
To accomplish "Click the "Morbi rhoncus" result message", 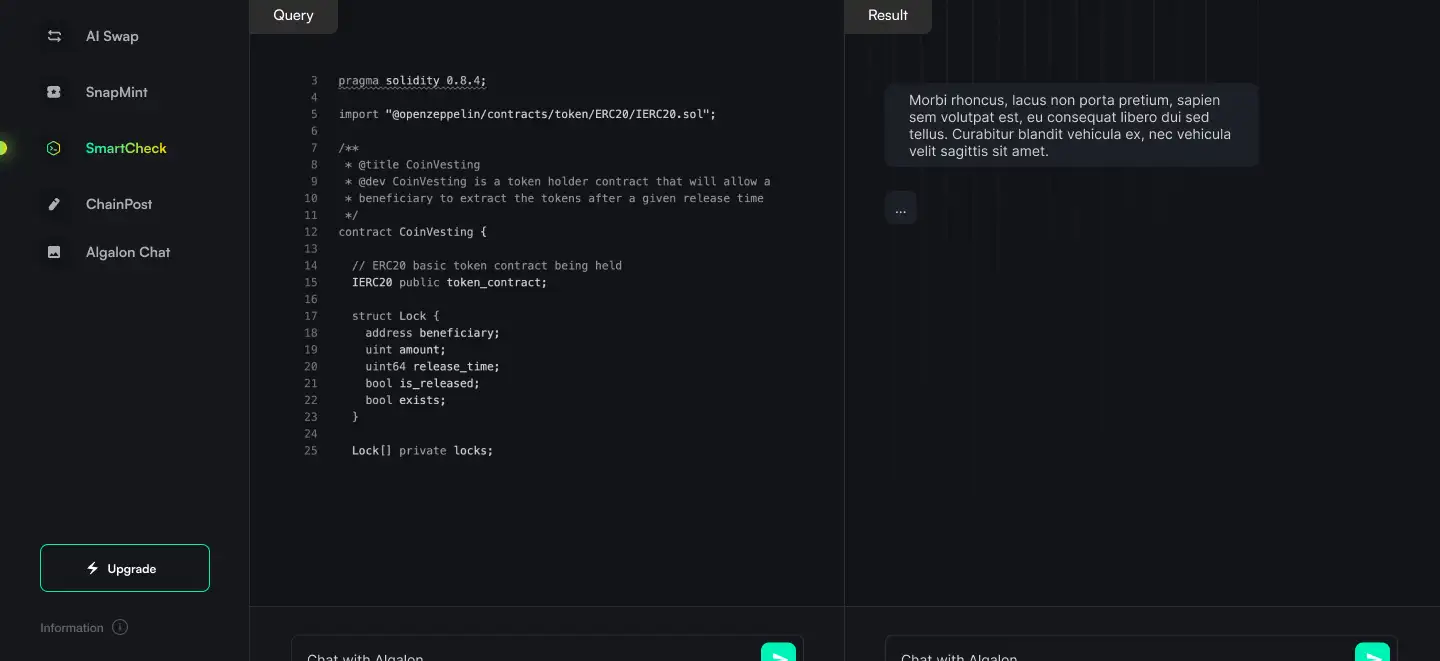I will pos(1071,126).
